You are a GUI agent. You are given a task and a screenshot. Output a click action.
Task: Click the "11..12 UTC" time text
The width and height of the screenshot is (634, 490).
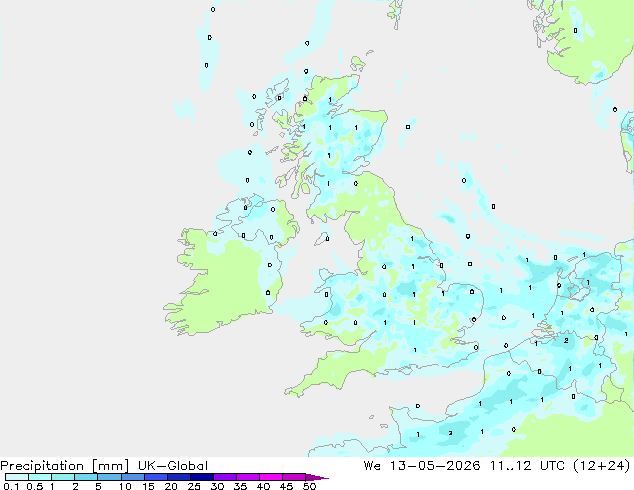coord(526,466)
